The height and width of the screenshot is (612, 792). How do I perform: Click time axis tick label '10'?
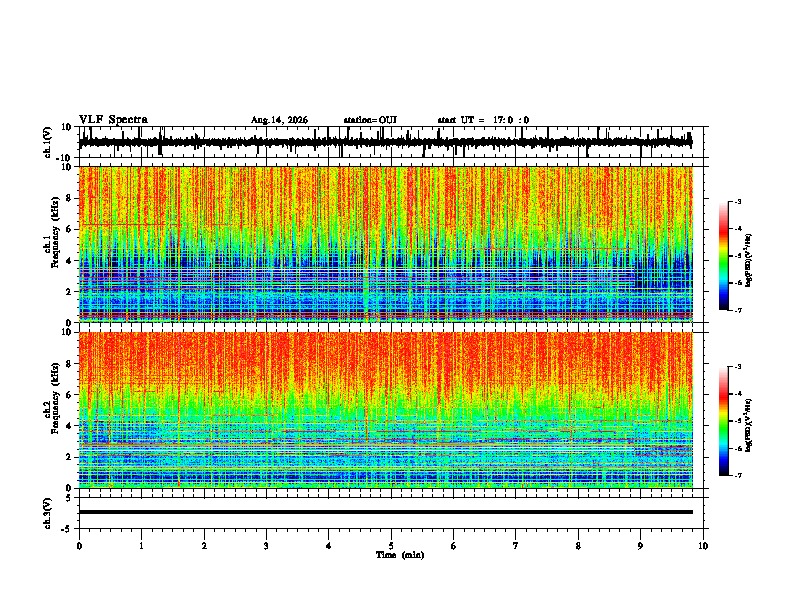tap(703, 546)
